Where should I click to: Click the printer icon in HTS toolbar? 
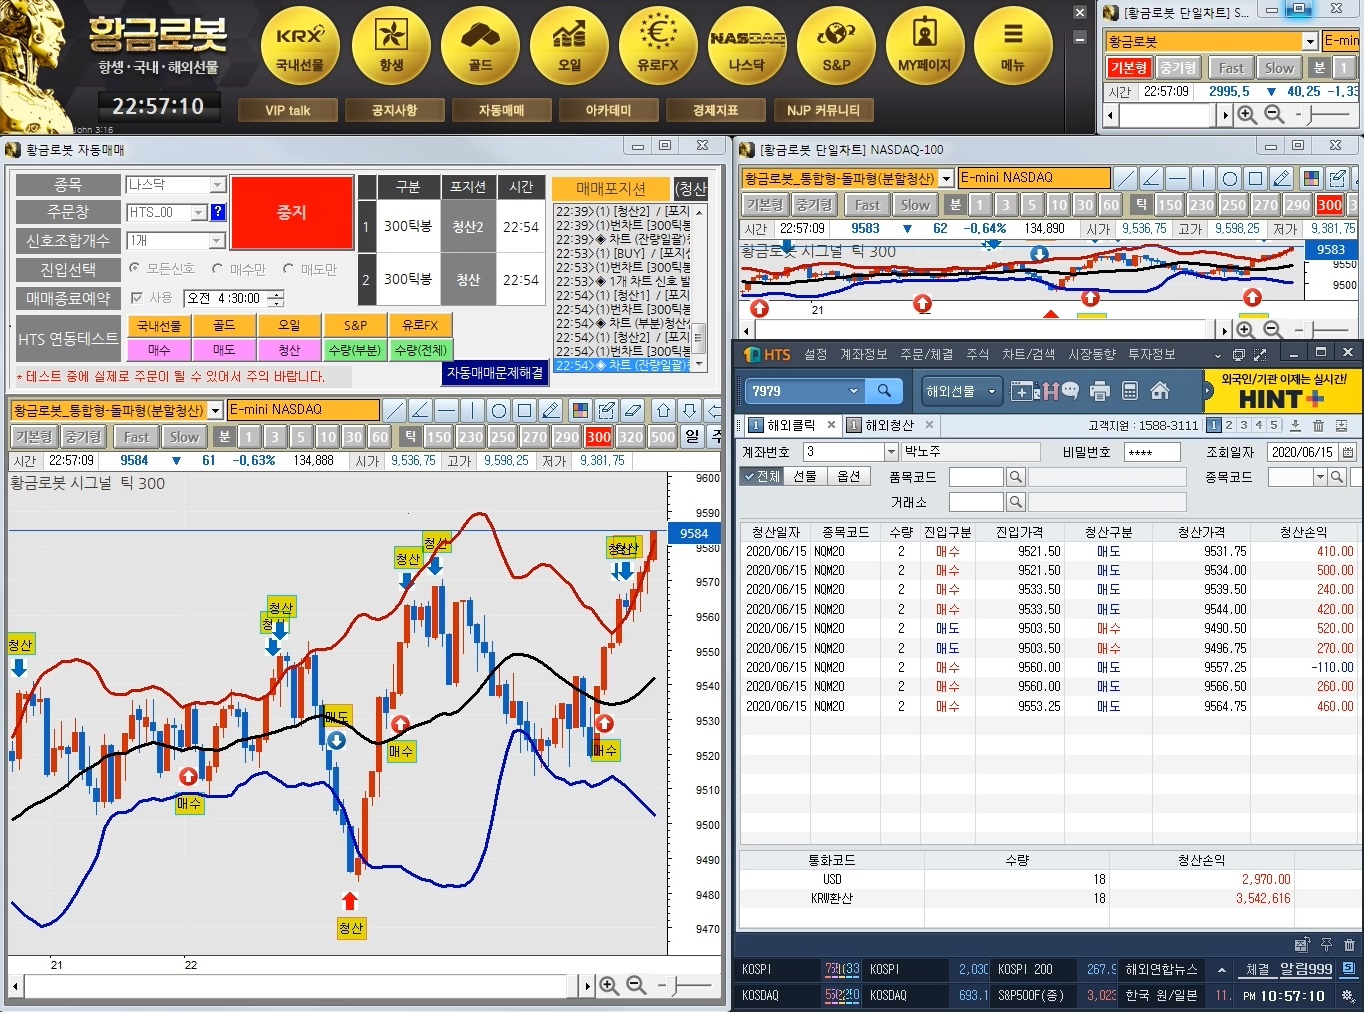1100,391
